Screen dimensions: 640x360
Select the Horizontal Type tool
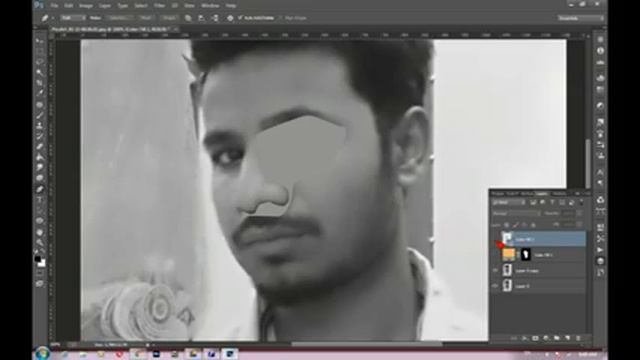tap(40, 200)
